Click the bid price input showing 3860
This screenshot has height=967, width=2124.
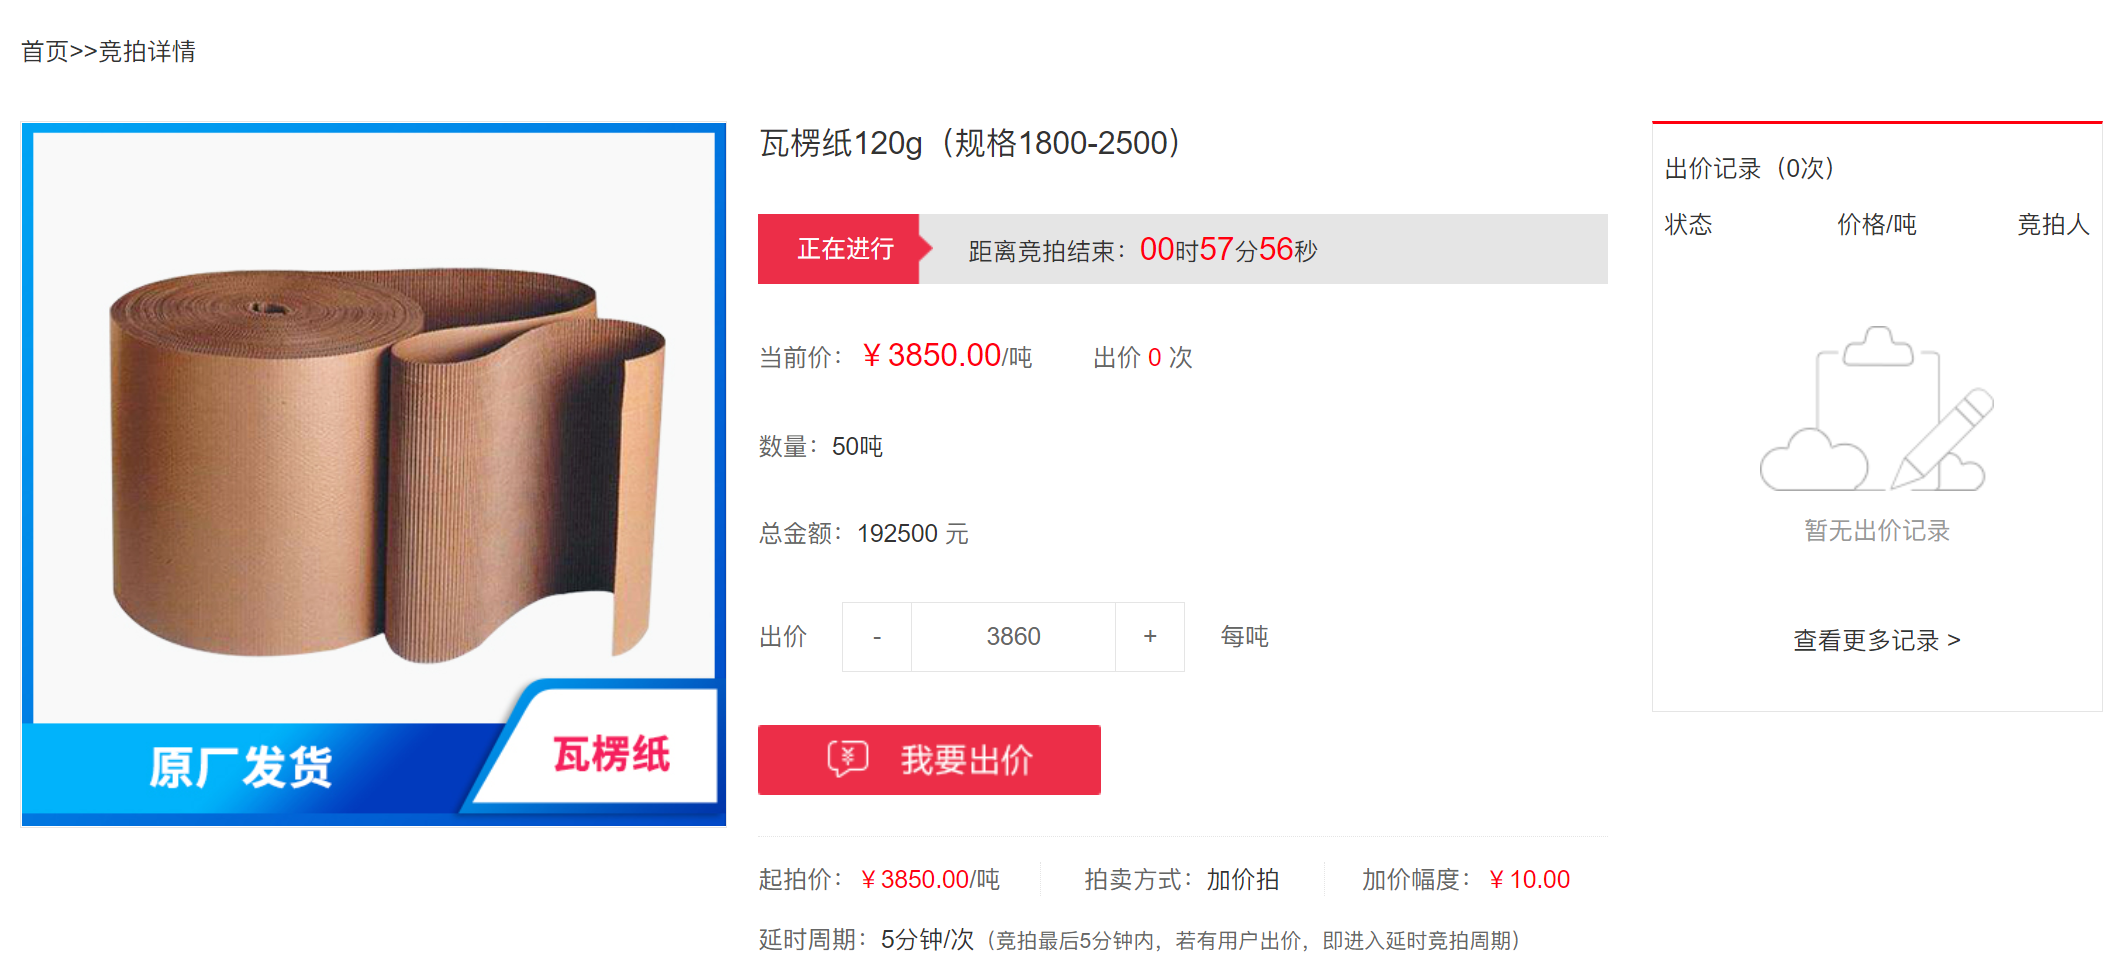coord(1013,637)
